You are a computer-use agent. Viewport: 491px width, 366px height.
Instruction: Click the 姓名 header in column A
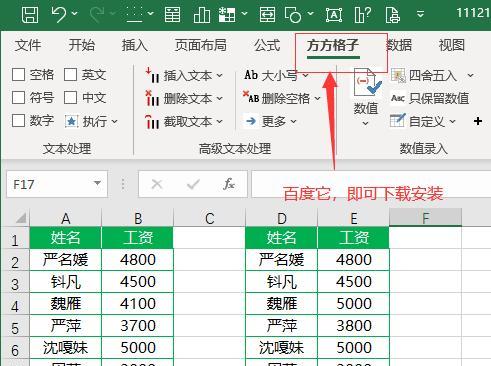coord(65,238)
